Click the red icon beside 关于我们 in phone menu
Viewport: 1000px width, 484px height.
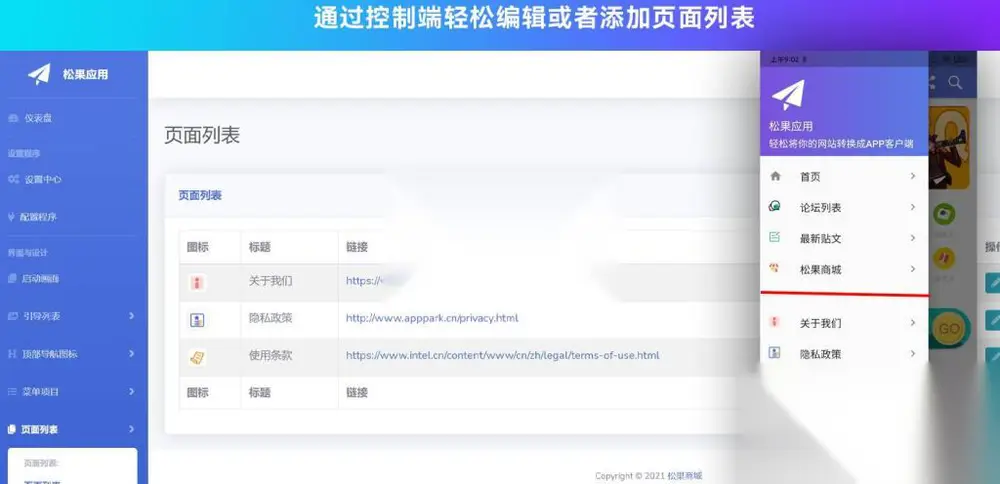[775, 321]
